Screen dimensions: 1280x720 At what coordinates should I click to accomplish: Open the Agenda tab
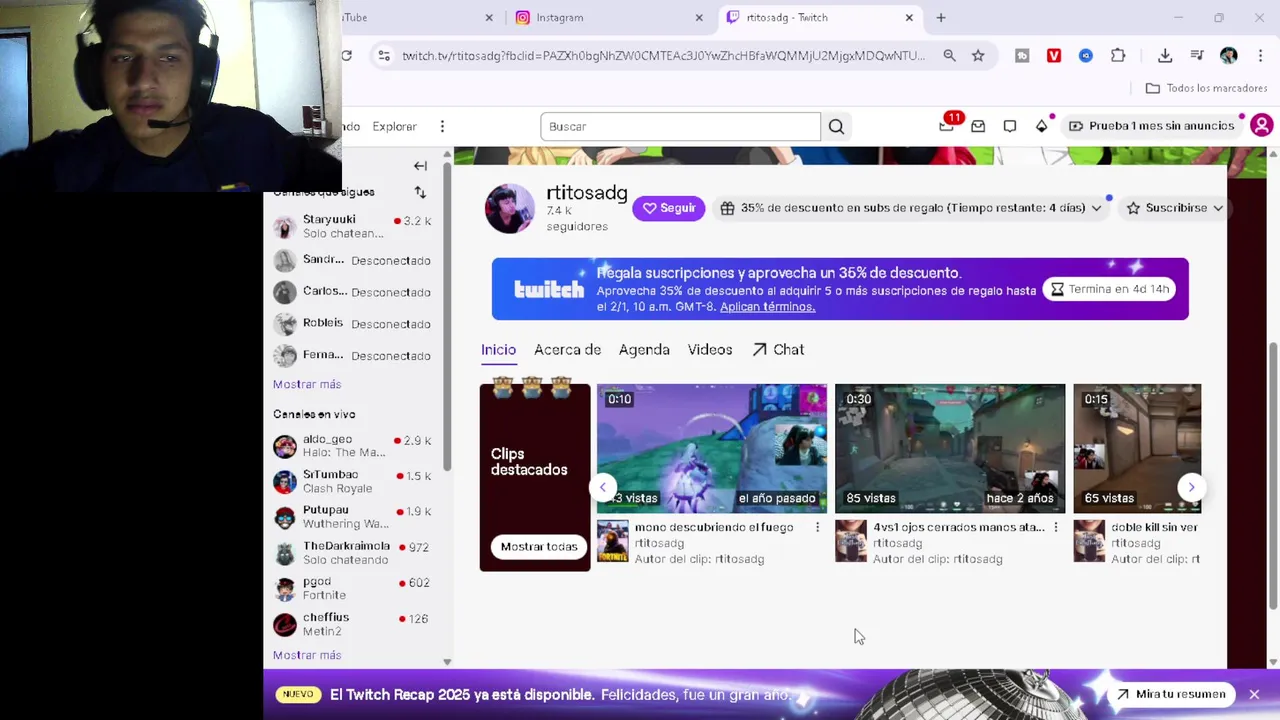[x=644, y=349]
